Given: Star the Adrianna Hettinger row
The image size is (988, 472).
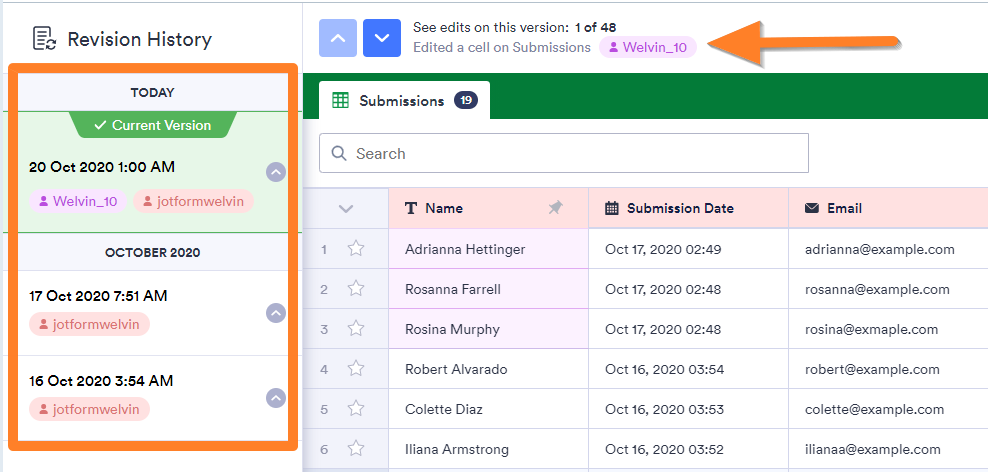Looking at the screenshot, I should (x=355, y=249).
